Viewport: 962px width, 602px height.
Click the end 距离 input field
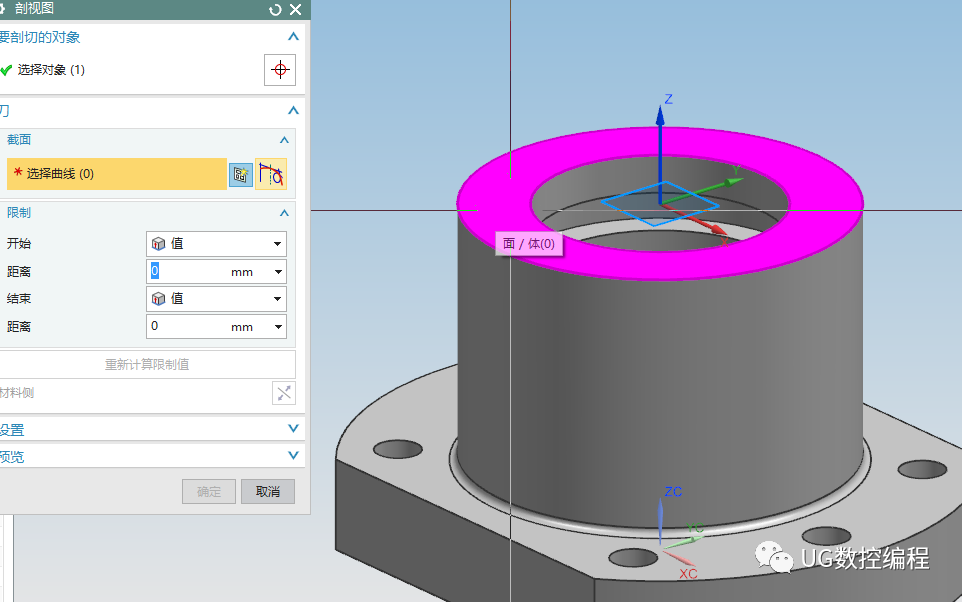188,327
